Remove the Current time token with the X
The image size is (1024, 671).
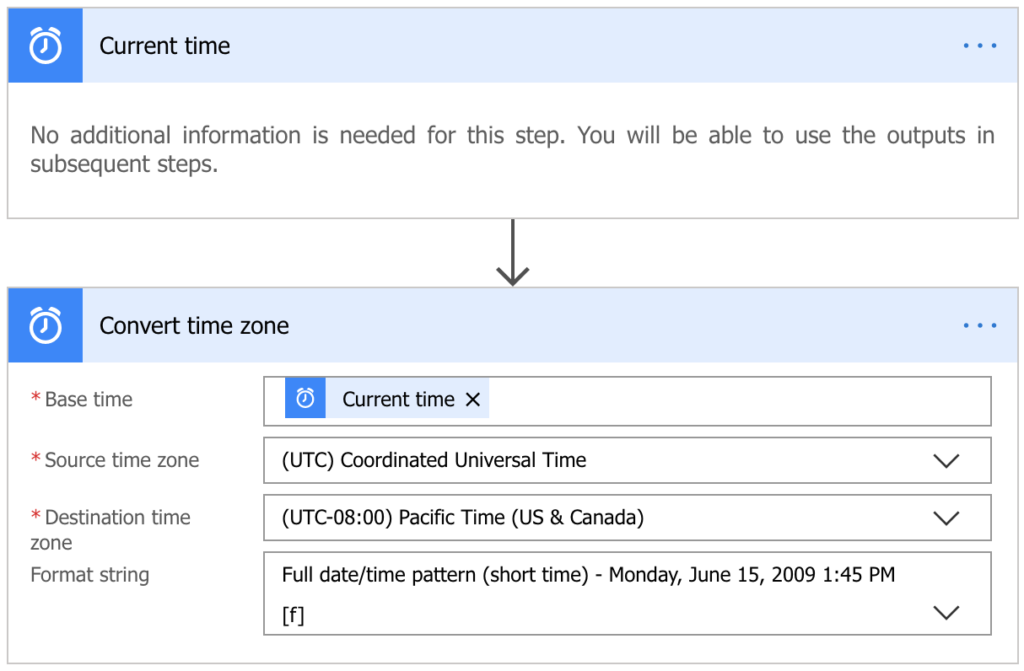pyautogui.click(x=472, y=398)
